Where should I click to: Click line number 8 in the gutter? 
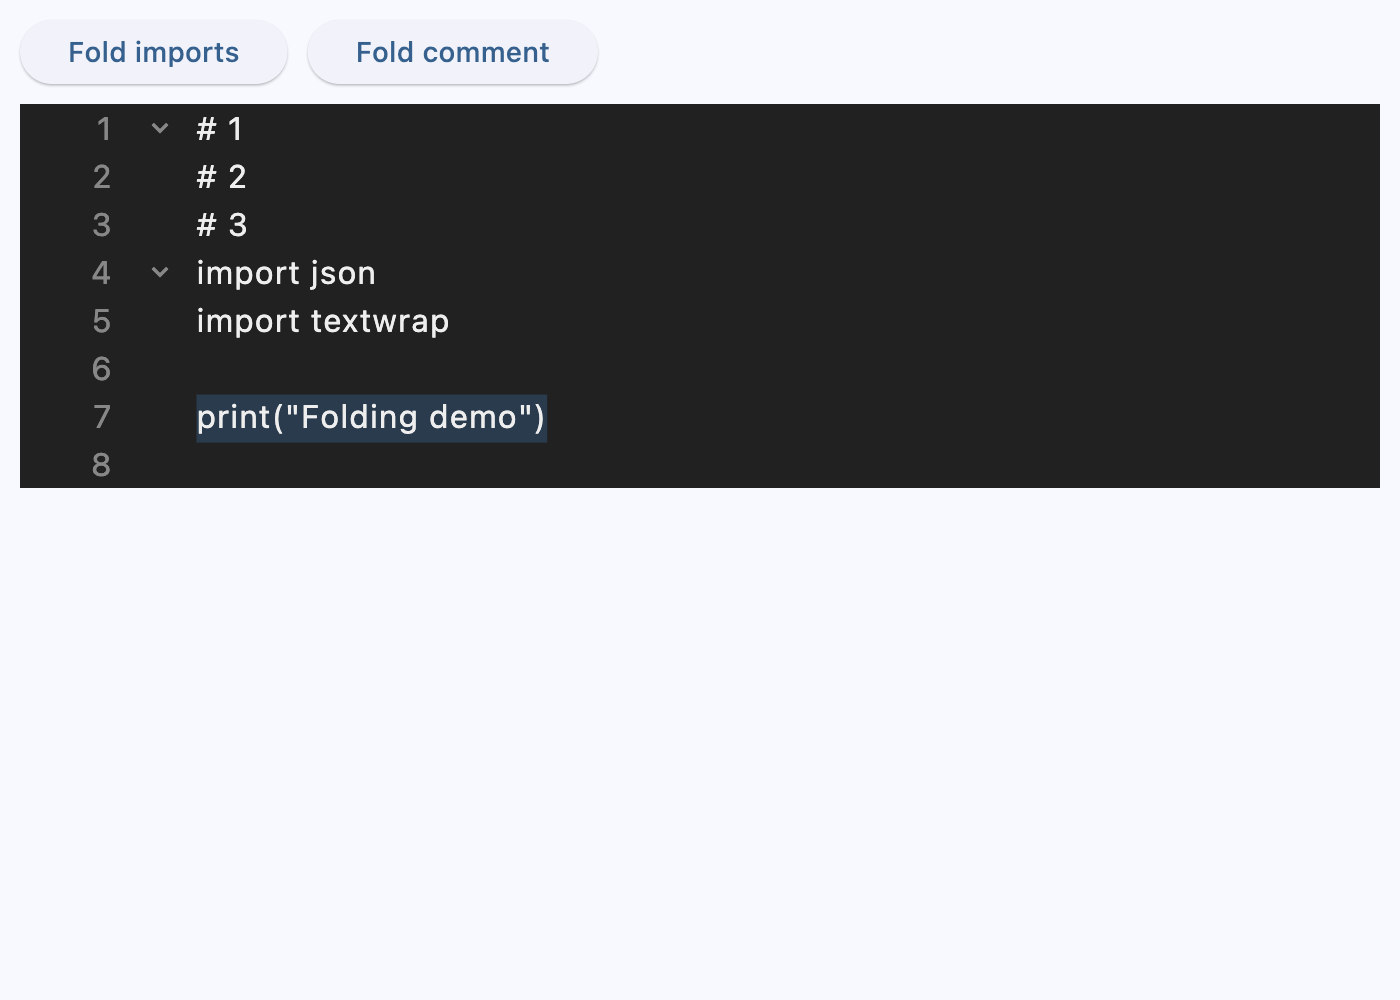click(101, 464)
